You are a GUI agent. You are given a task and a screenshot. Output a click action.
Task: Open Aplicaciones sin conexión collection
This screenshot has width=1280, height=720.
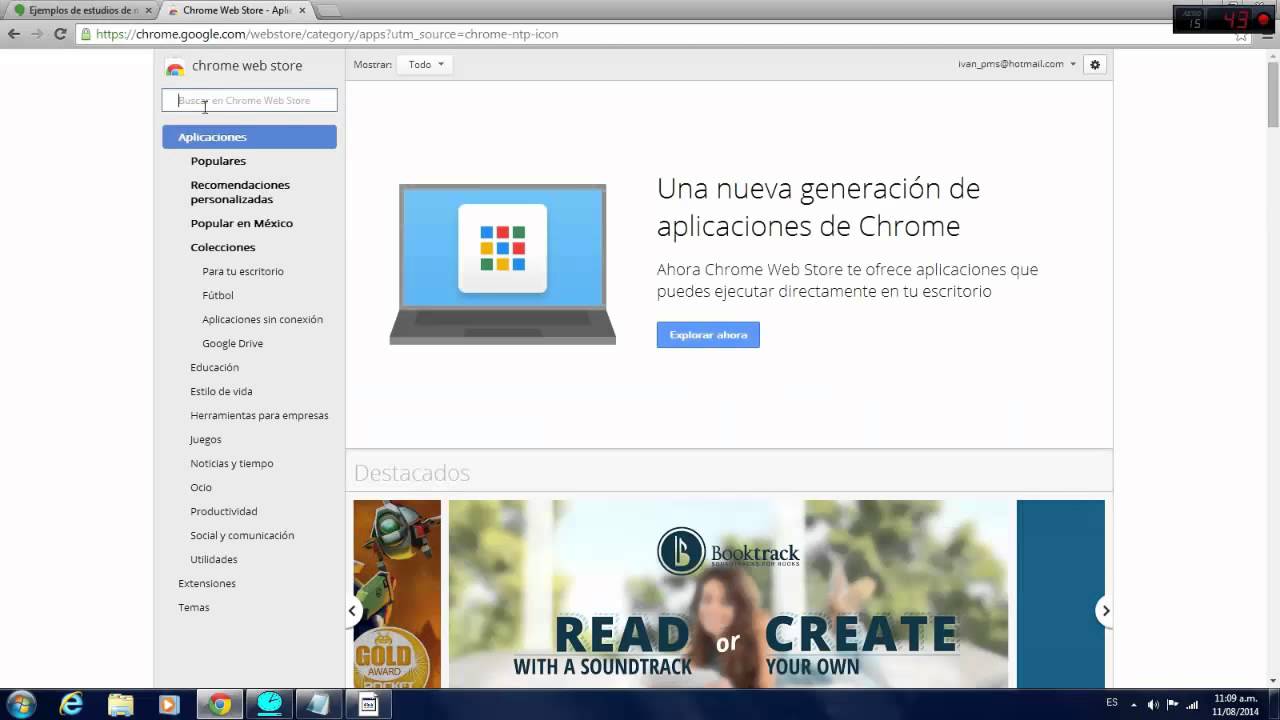[262, 319]
